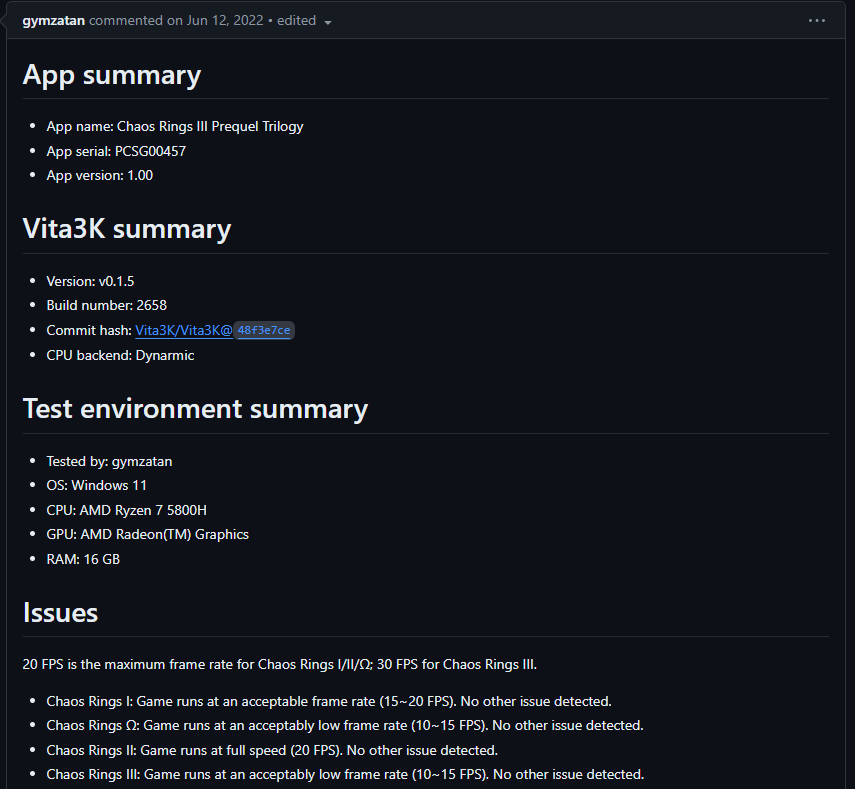Click the OS: Windows 11 entry
This screenshot has width=855, height=789.
(x=96, y=485)
